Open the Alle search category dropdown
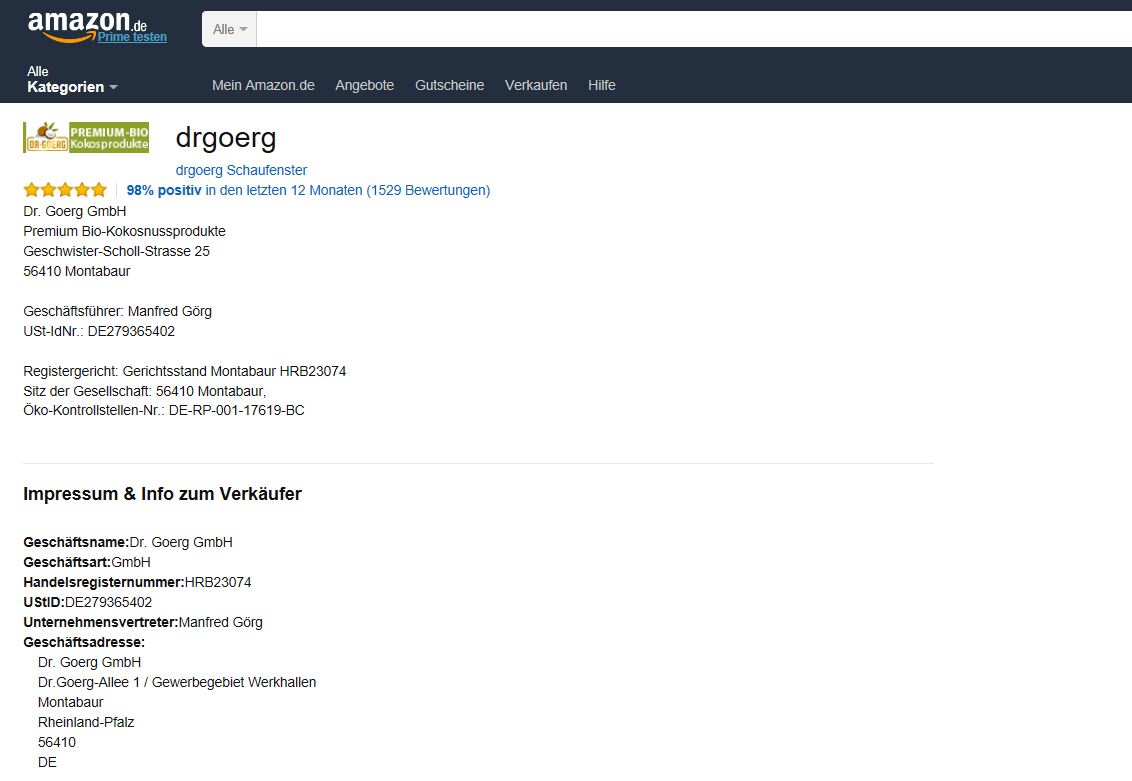This screenshot has height=781, width=1132. 230,30
